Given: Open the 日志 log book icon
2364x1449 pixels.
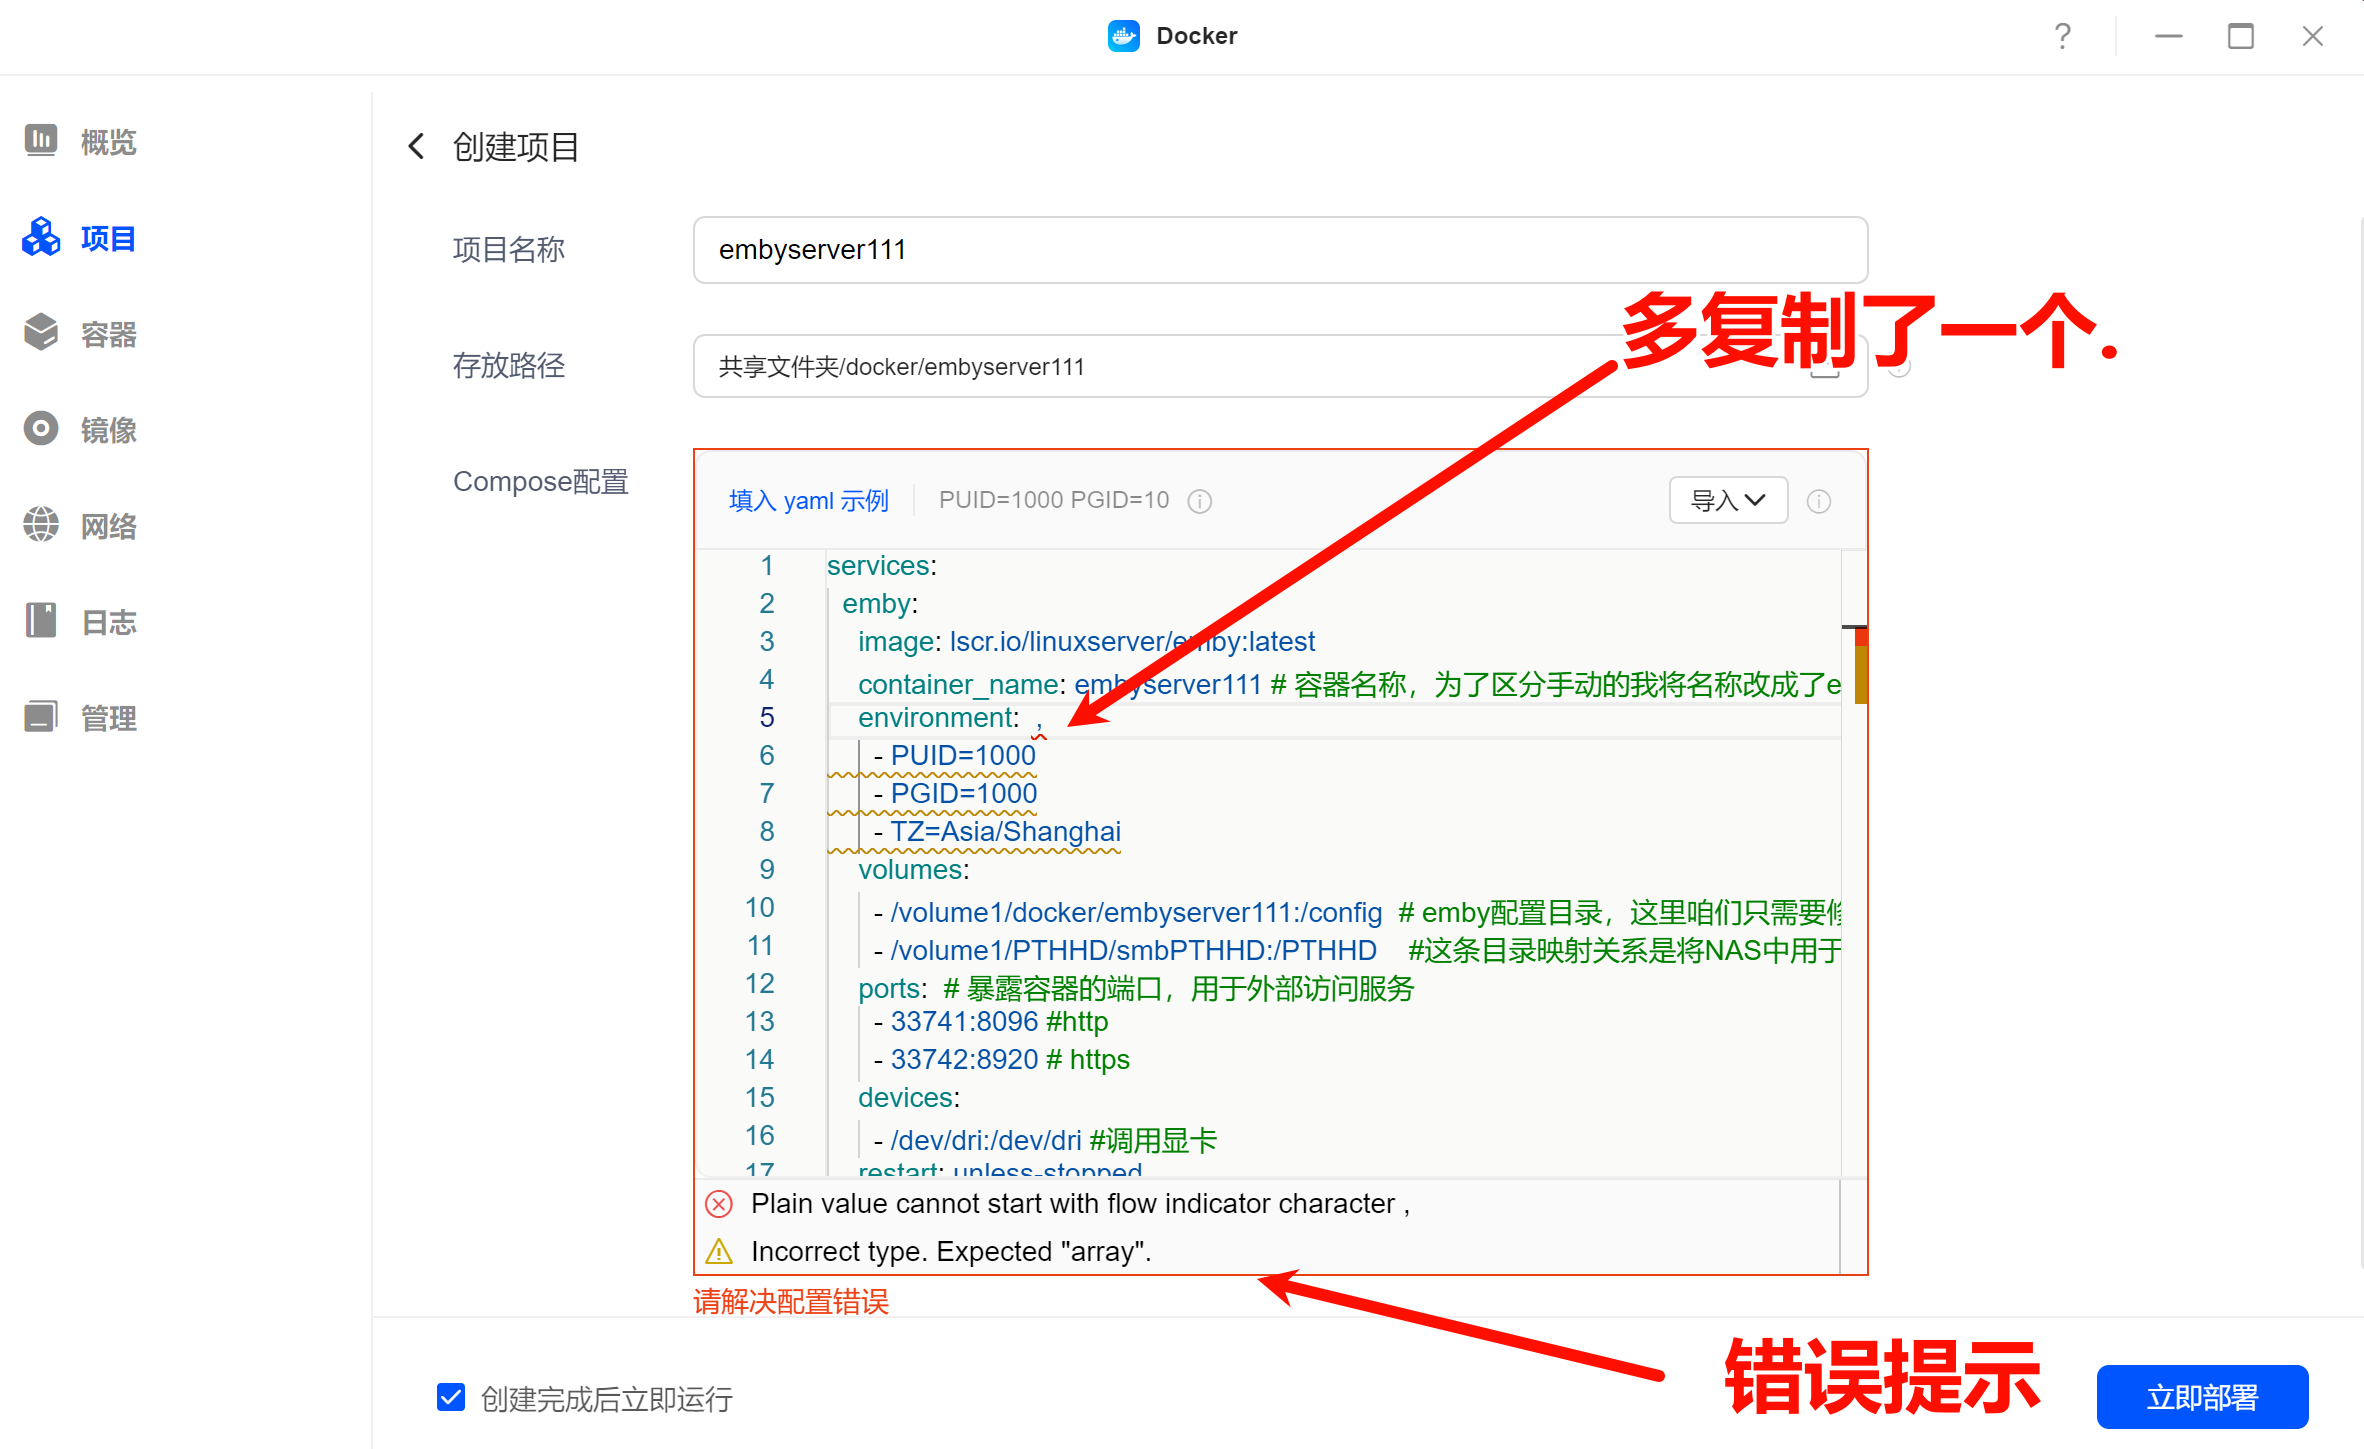Looking at the screenshot, I should tap(41, 621).
